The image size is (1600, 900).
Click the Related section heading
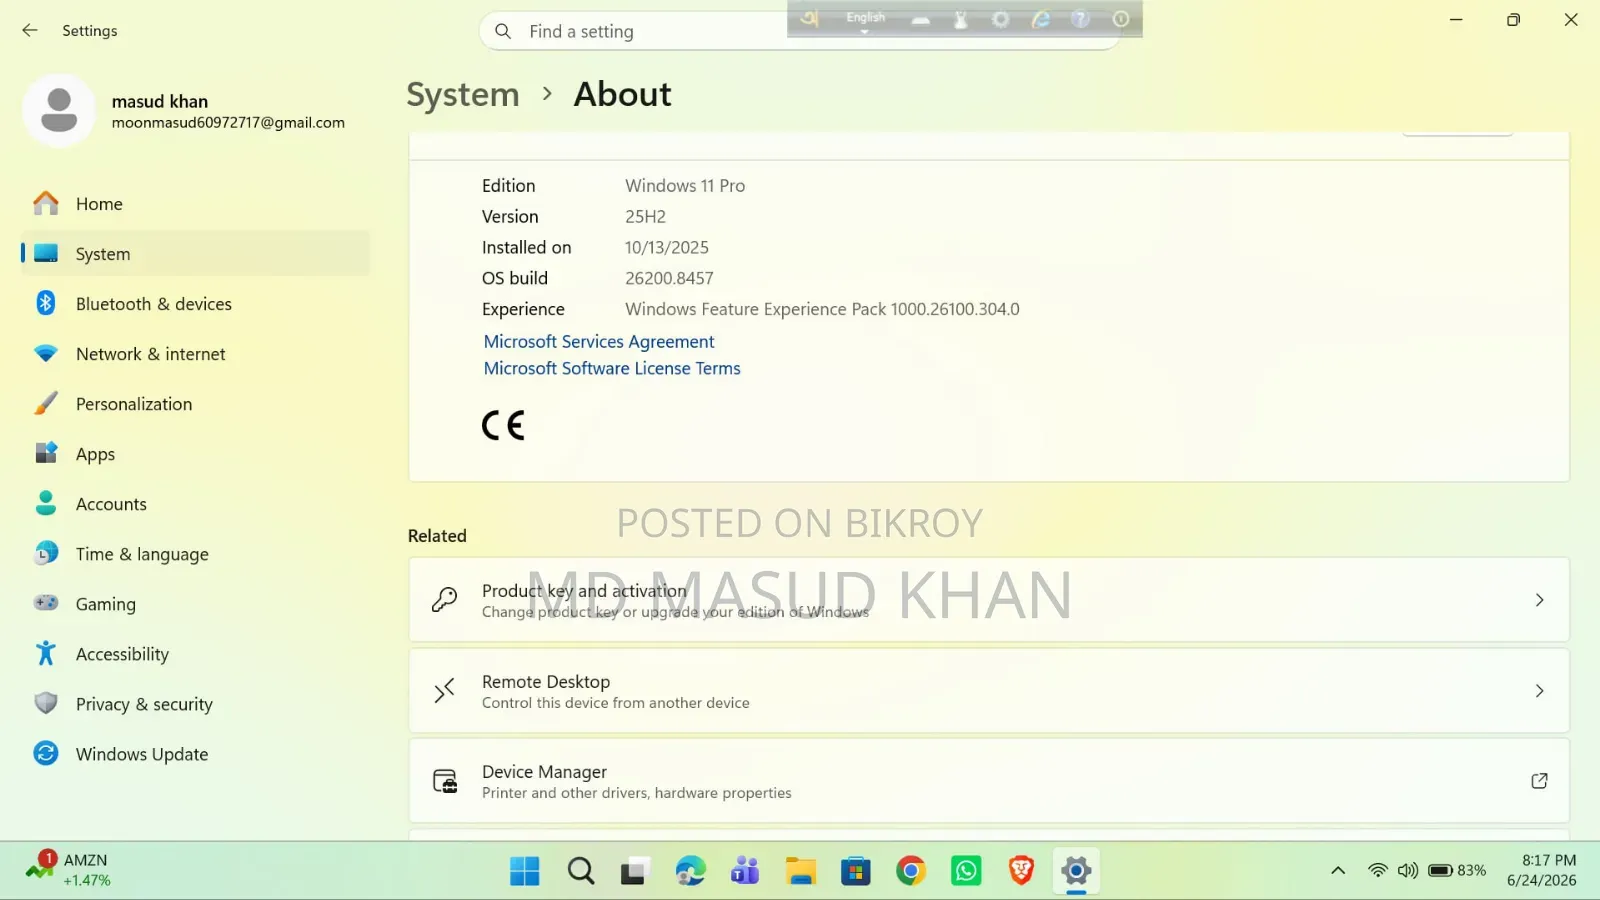coord(437,536)
